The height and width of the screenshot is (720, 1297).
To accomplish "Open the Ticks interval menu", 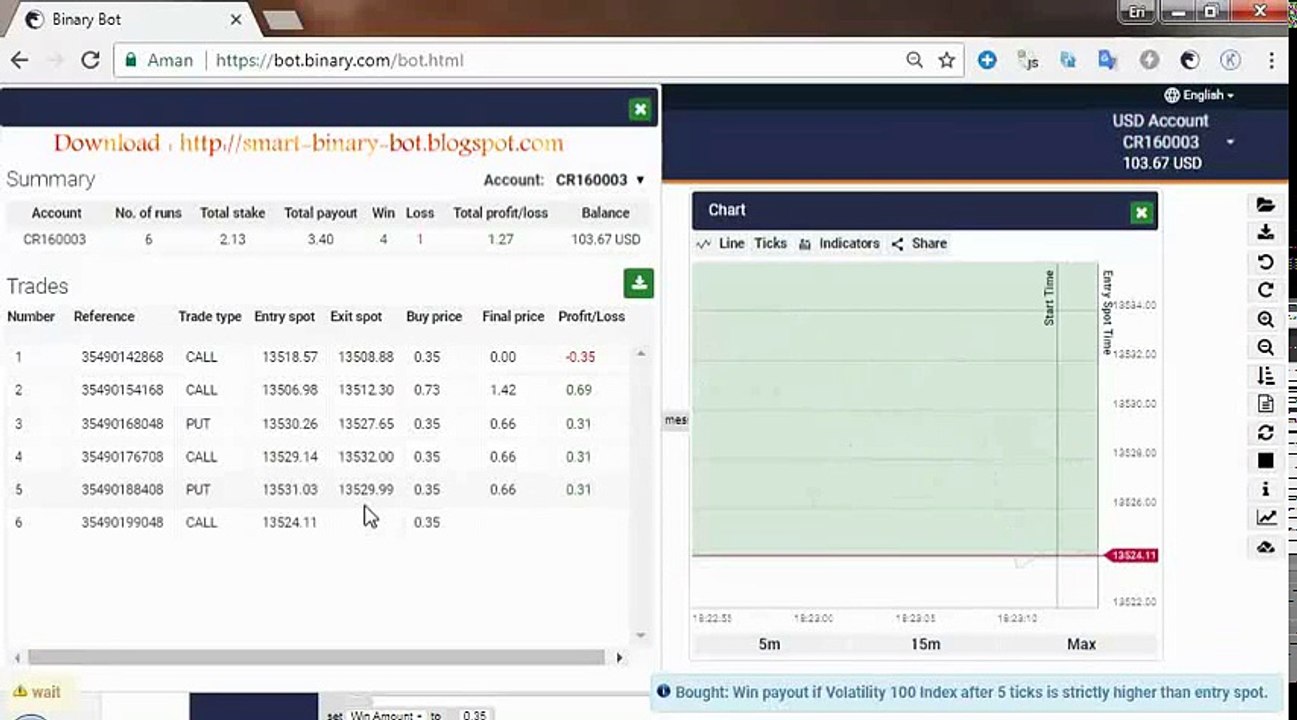I will pos(771,243).
